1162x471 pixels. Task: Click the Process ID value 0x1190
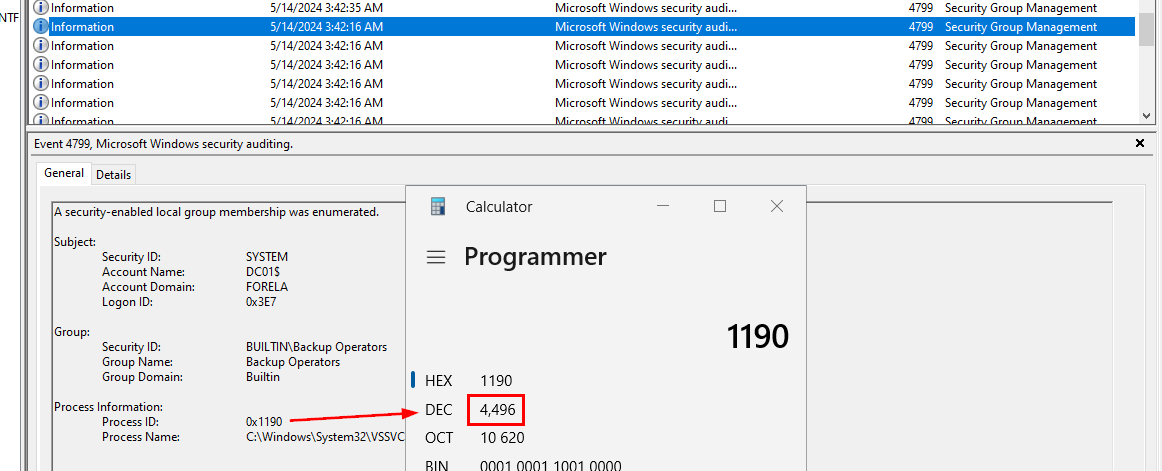click(x=264, y=421)
